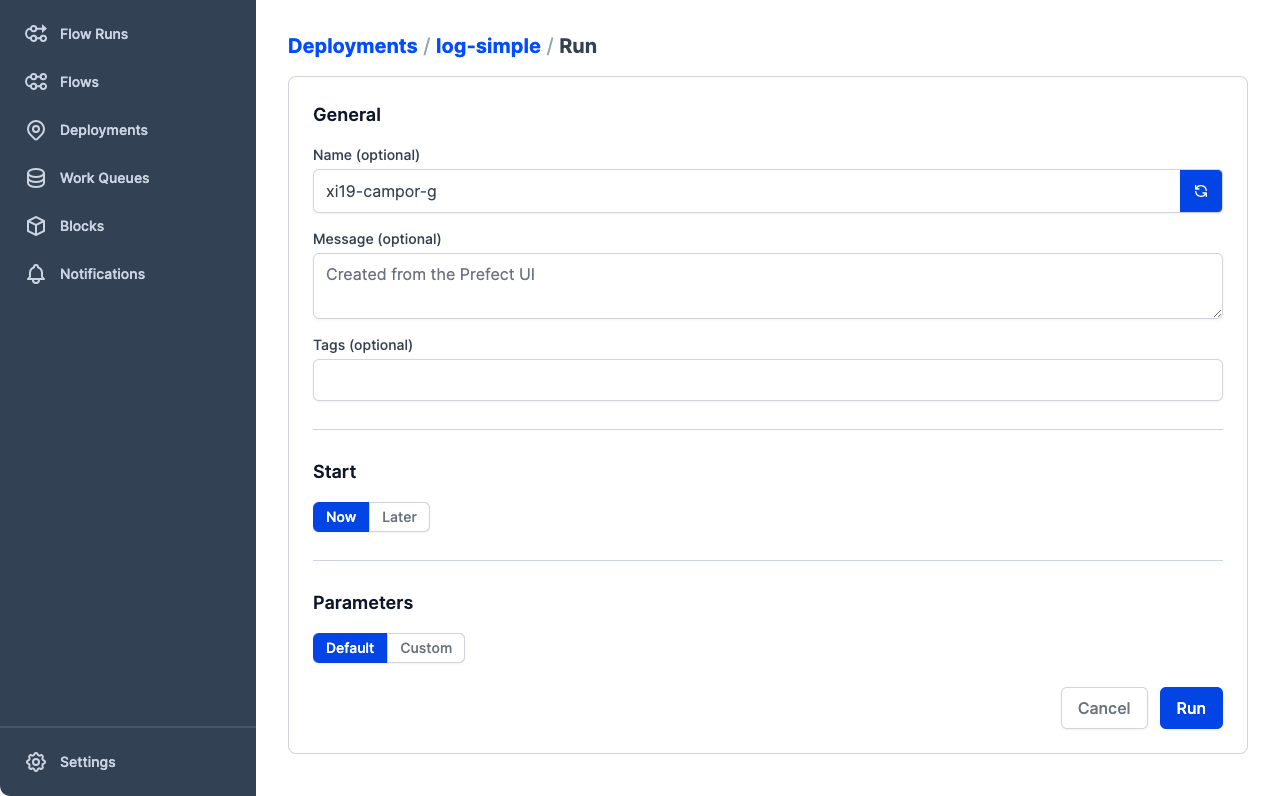Cancel the deployment run form
The image size is (1280, 796).
1104,708
